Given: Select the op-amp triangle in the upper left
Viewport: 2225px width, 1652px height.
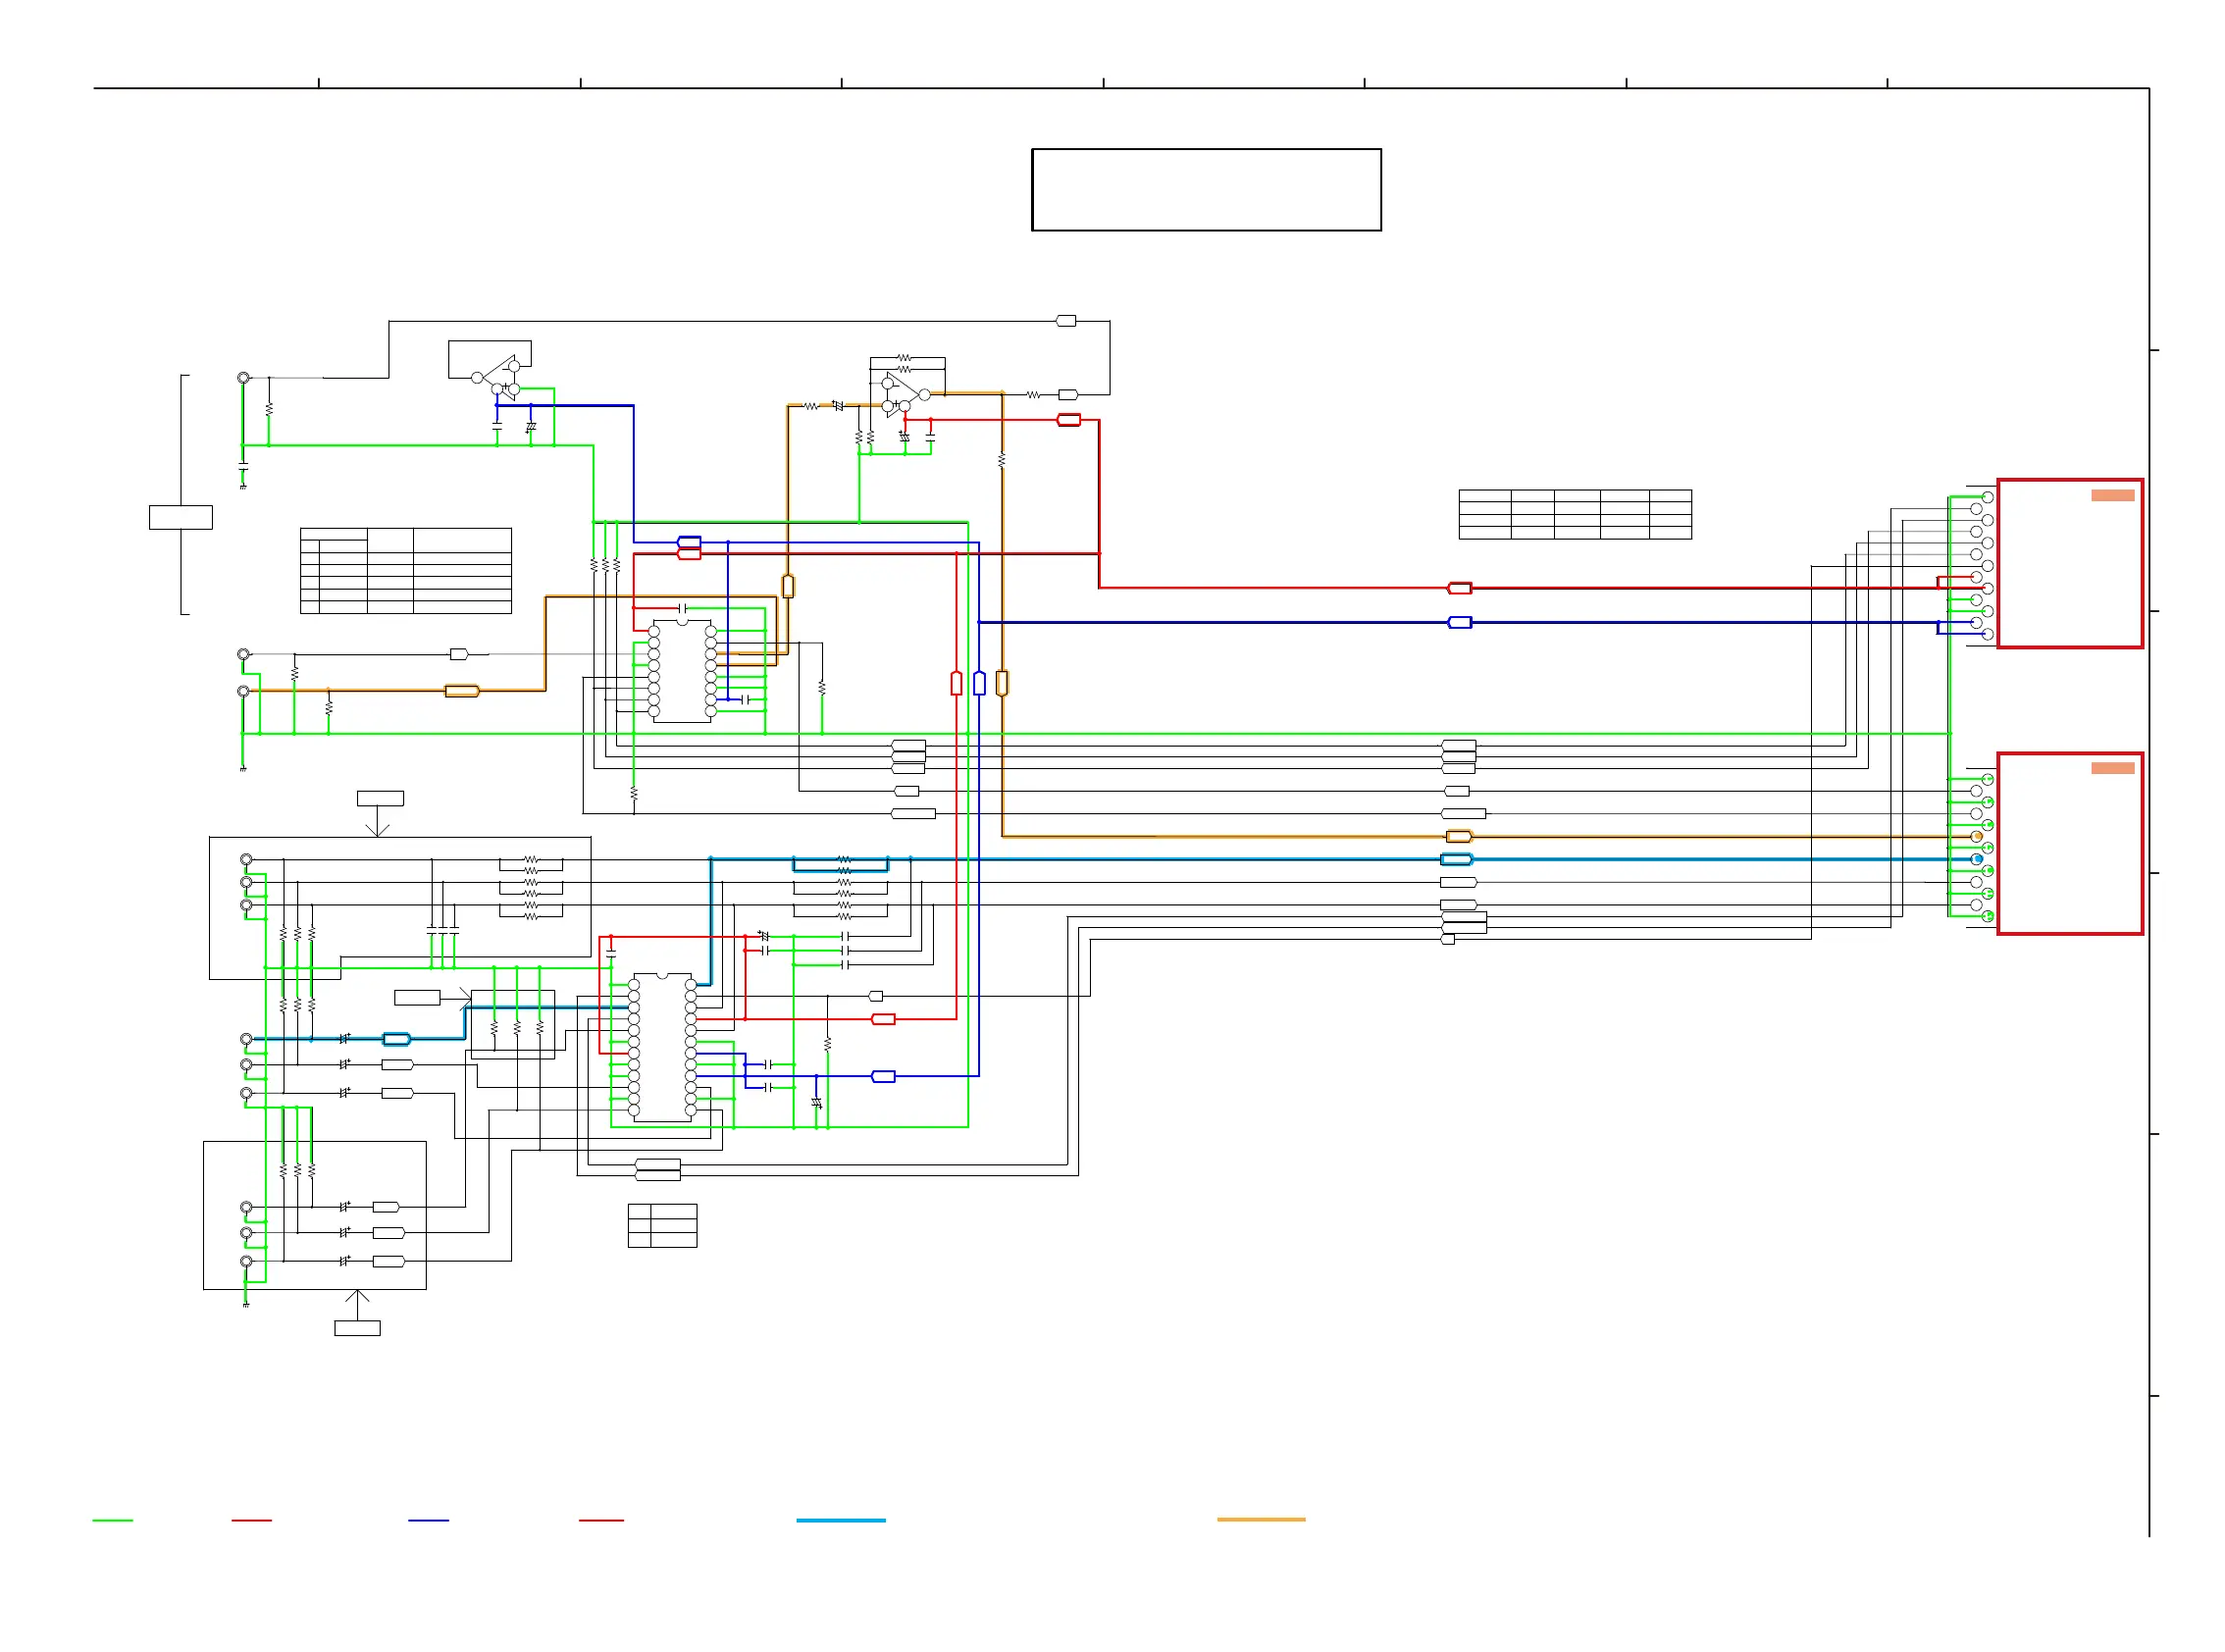Looking at the screenshot, I should click(x=499, y=378).
